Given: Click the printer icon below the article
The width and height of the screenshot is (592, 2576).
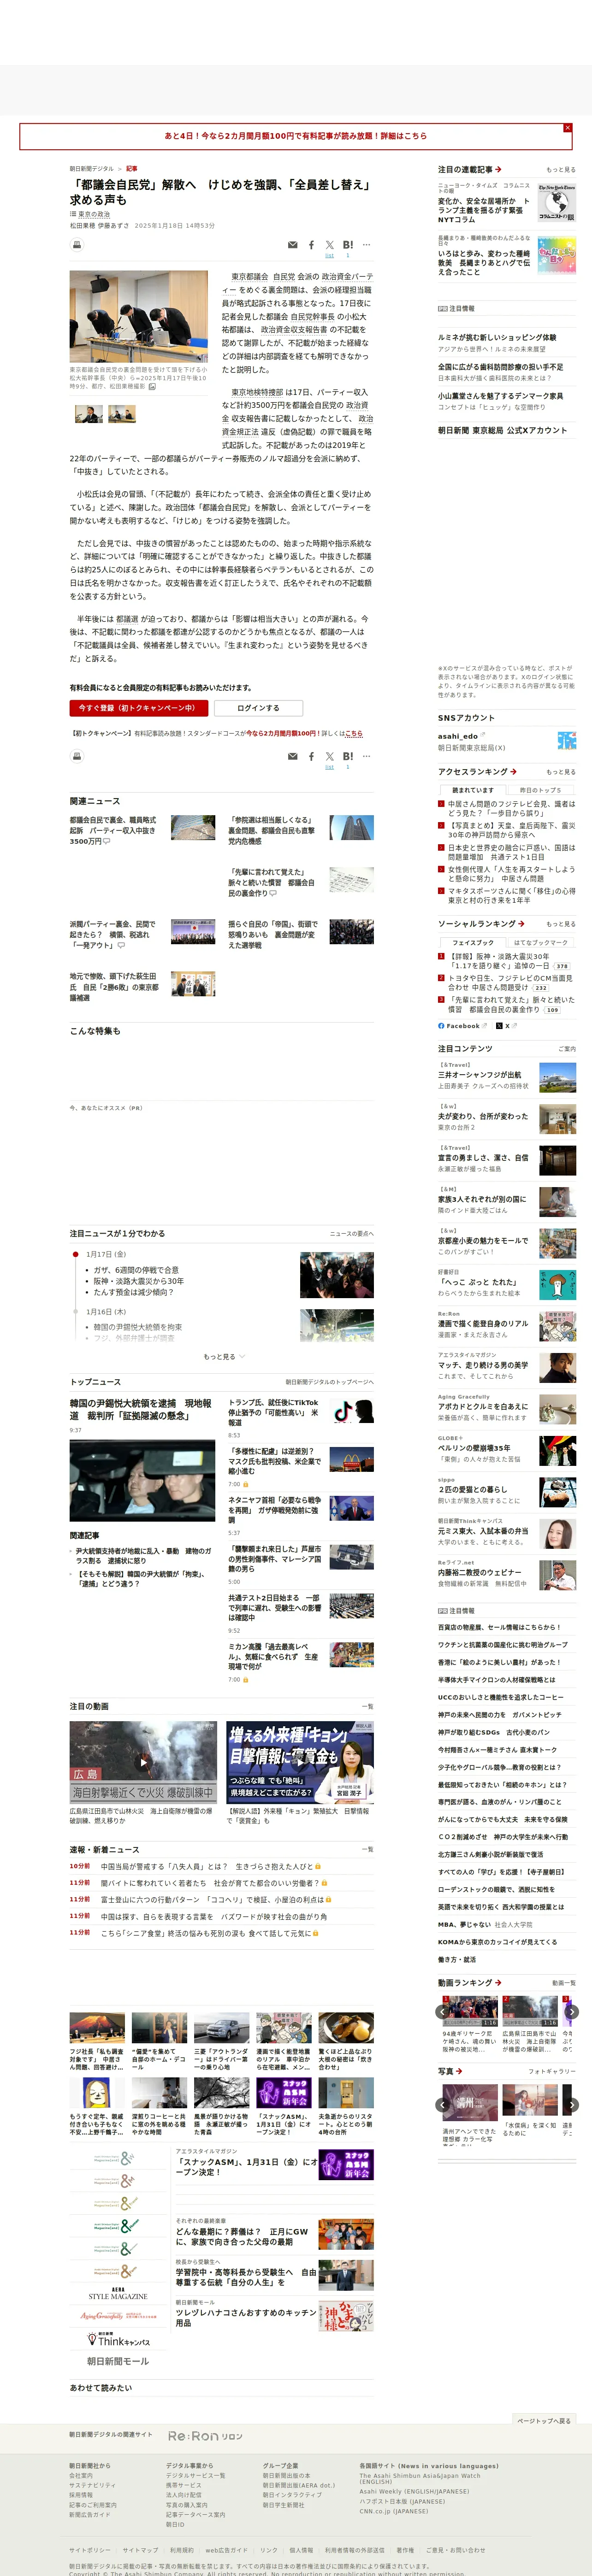Looking at the screenshot, I should (x=76, y=756).
